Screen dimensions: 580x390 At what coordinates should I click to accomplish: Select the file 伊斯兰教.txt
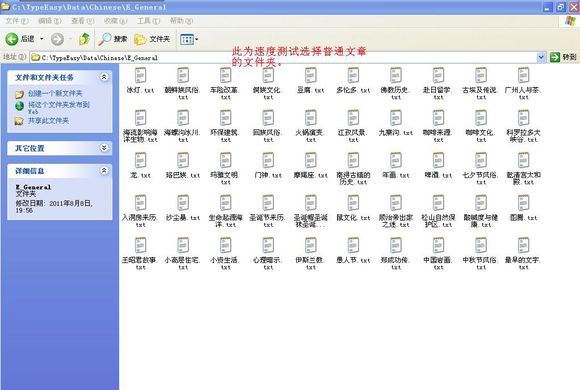coord(310,253)
